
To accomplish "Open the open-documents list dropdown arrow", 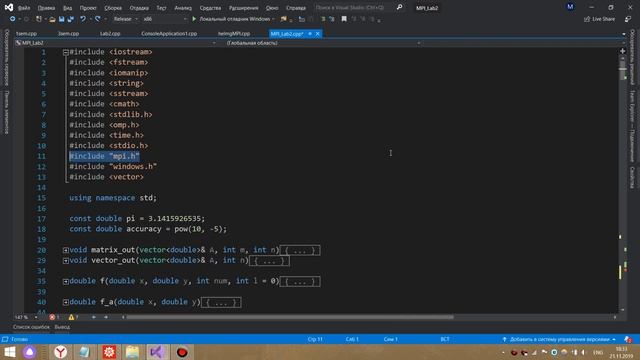I will pos(624,34).
